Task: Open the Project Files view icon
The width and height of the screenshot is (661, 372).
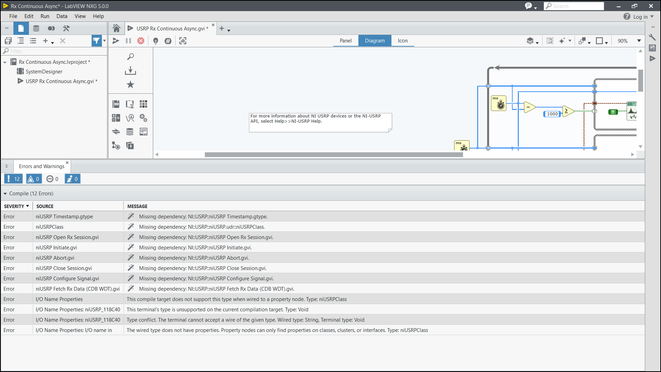Action: (x=21, y=28)
